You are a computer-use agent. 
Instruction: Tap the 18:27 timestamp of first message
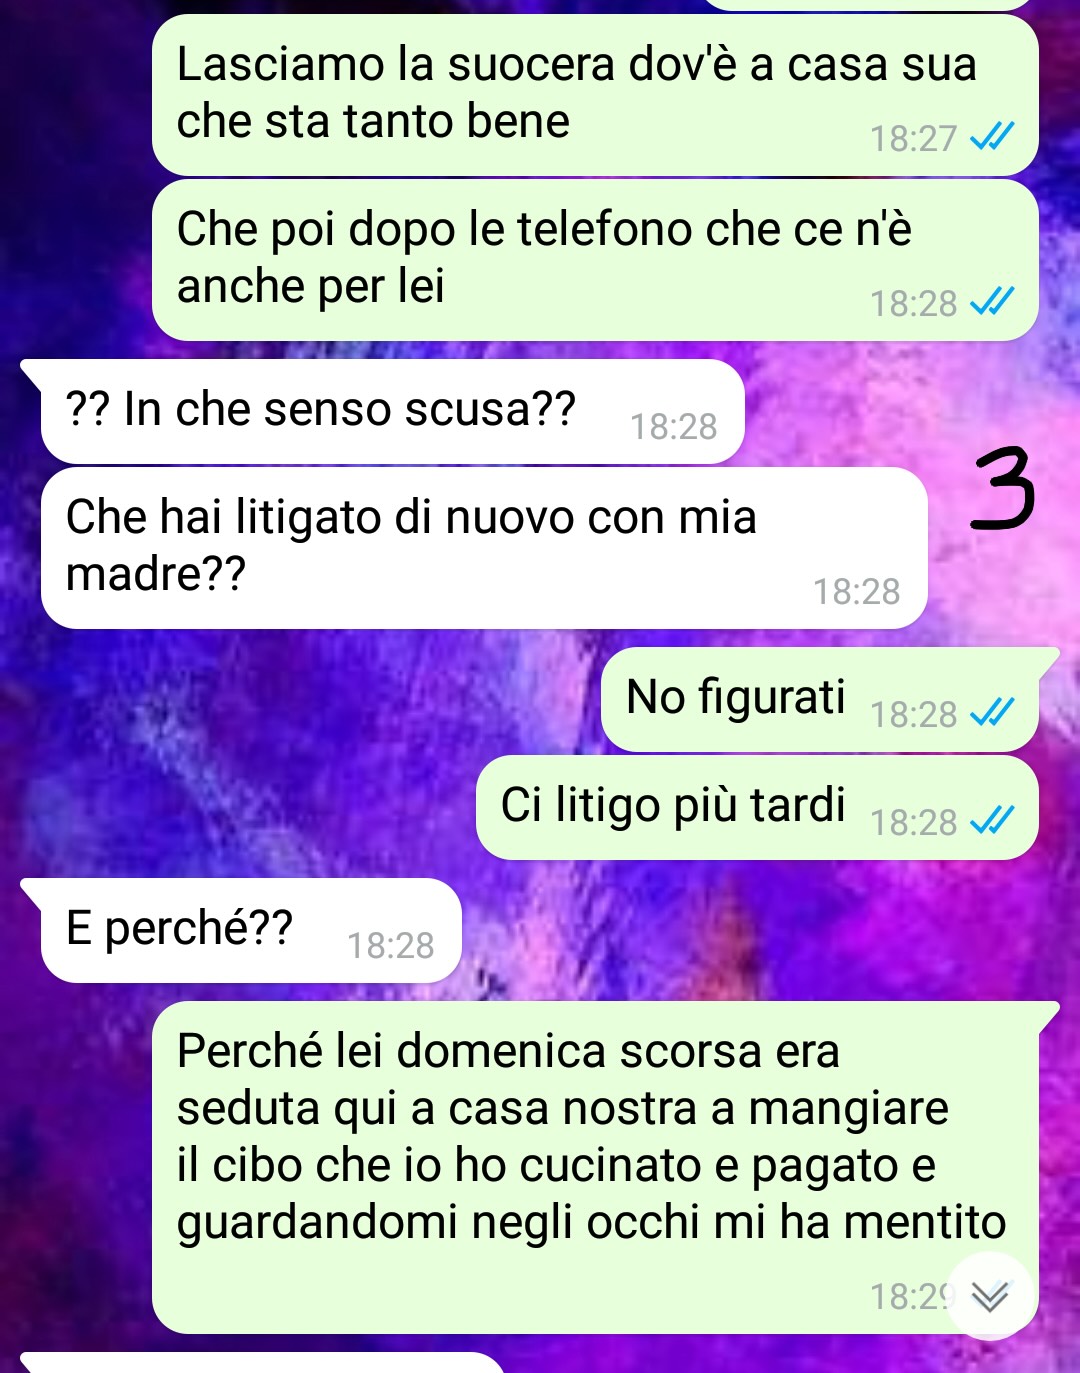pyautogui.click(x=913, y=138)
